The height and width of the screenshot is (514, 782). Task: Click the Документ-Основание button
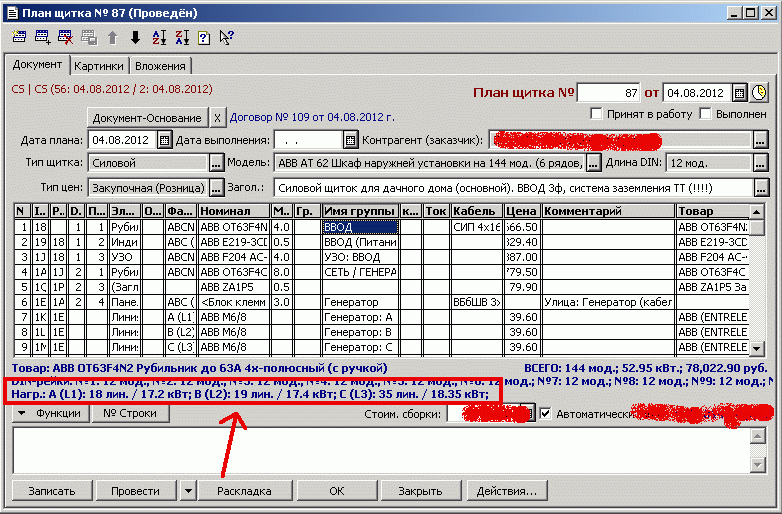(147, 117)
